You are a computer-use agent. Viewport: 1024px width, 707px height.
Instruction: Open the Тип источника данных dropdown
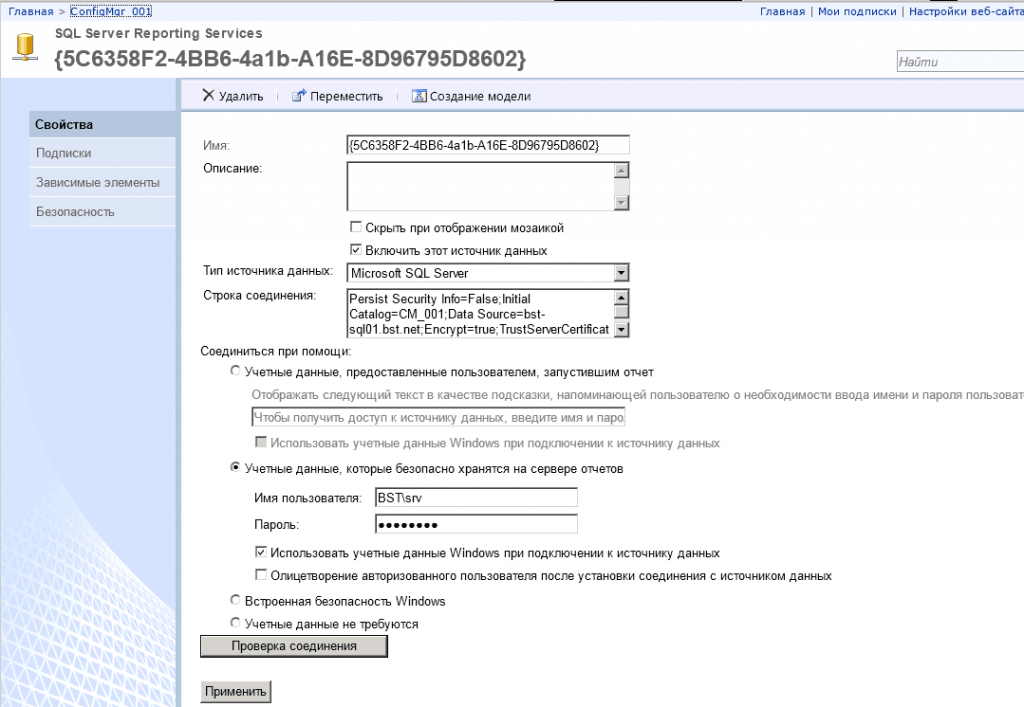pyautogui.click(x=621, y=272)
